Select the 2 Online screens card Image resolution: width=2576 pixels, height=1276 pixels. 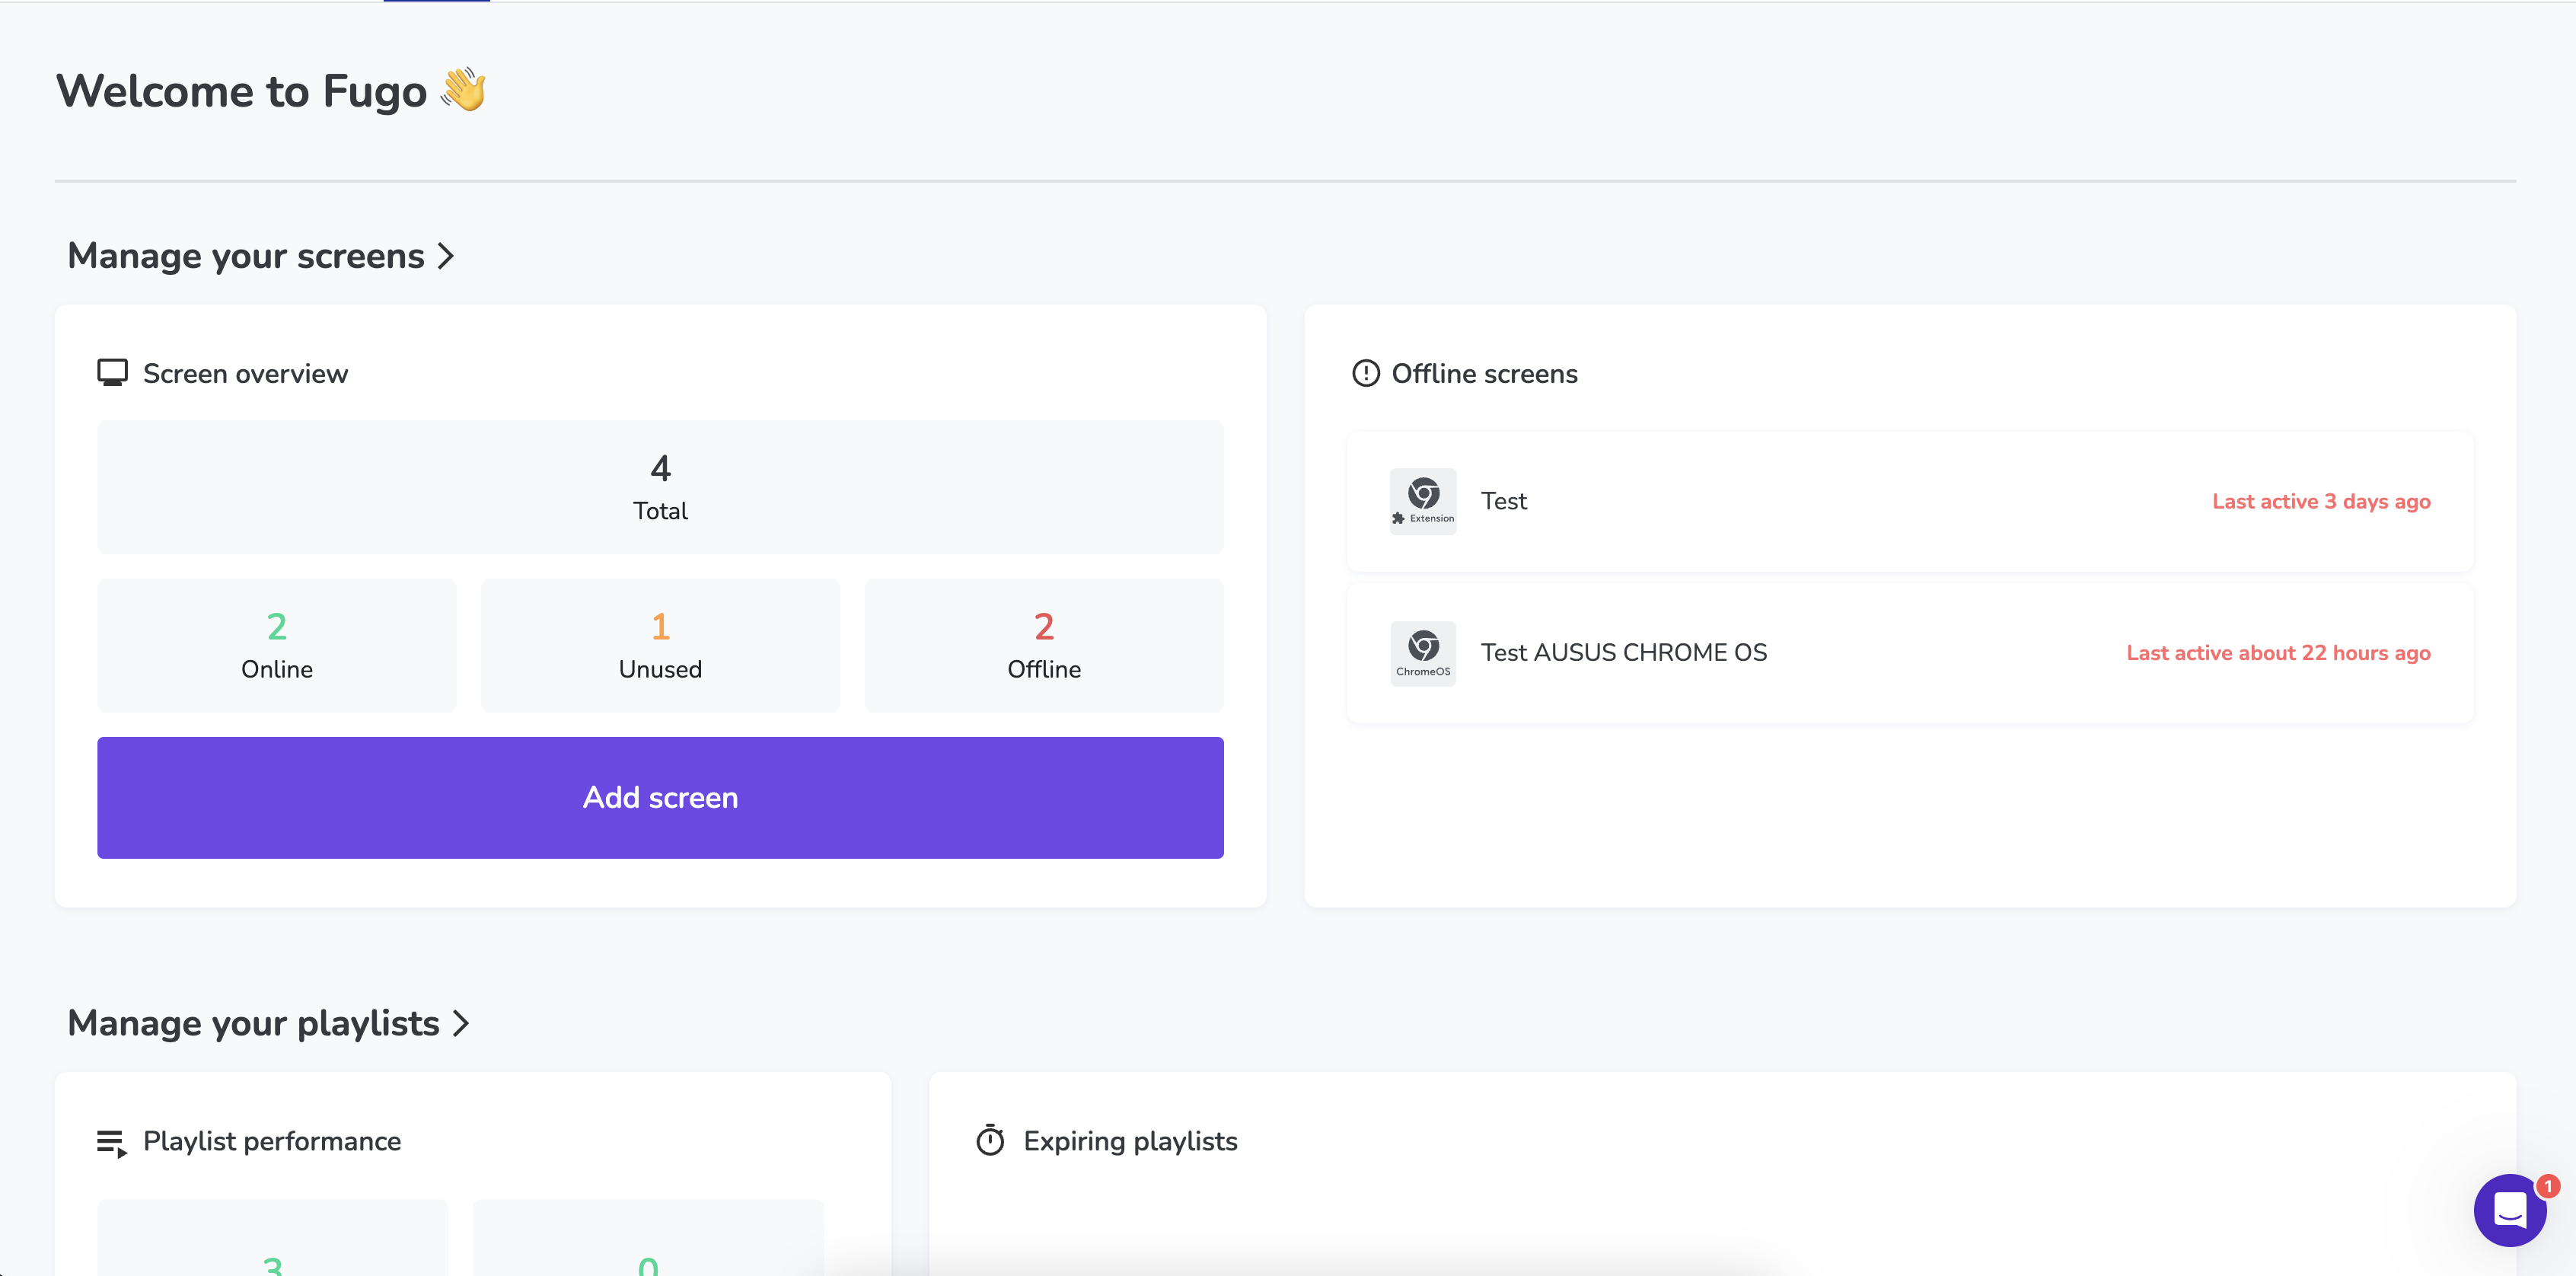click(277, 645)
